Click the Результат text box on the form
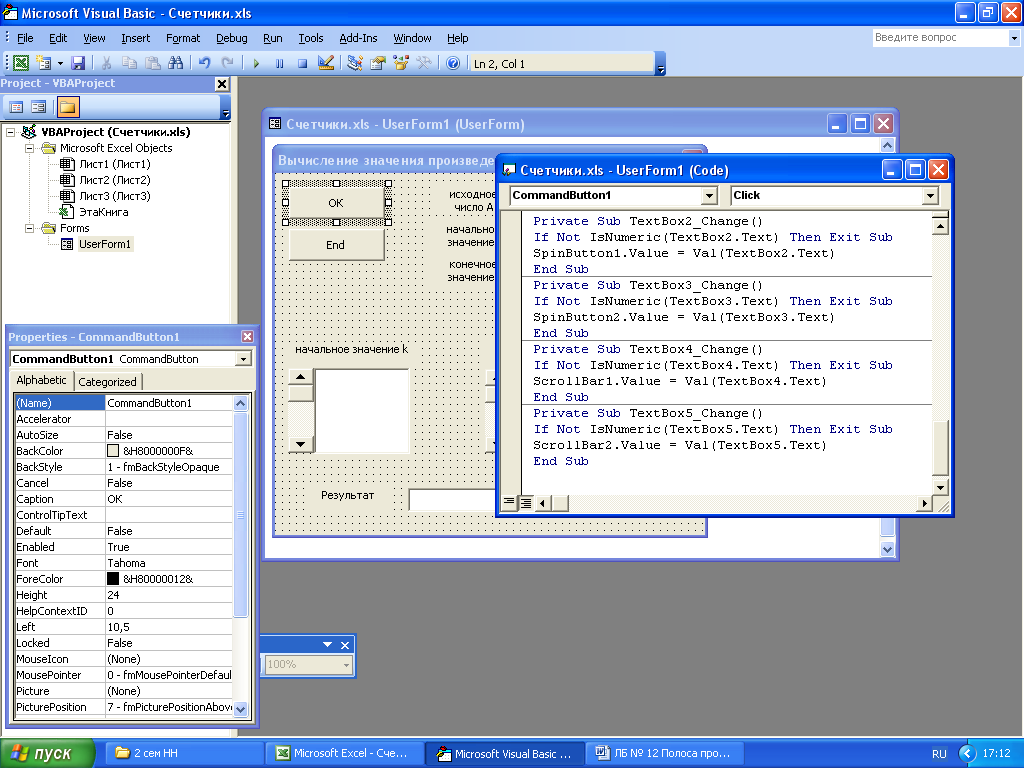Screen dimensions: 1024x768 452,500
